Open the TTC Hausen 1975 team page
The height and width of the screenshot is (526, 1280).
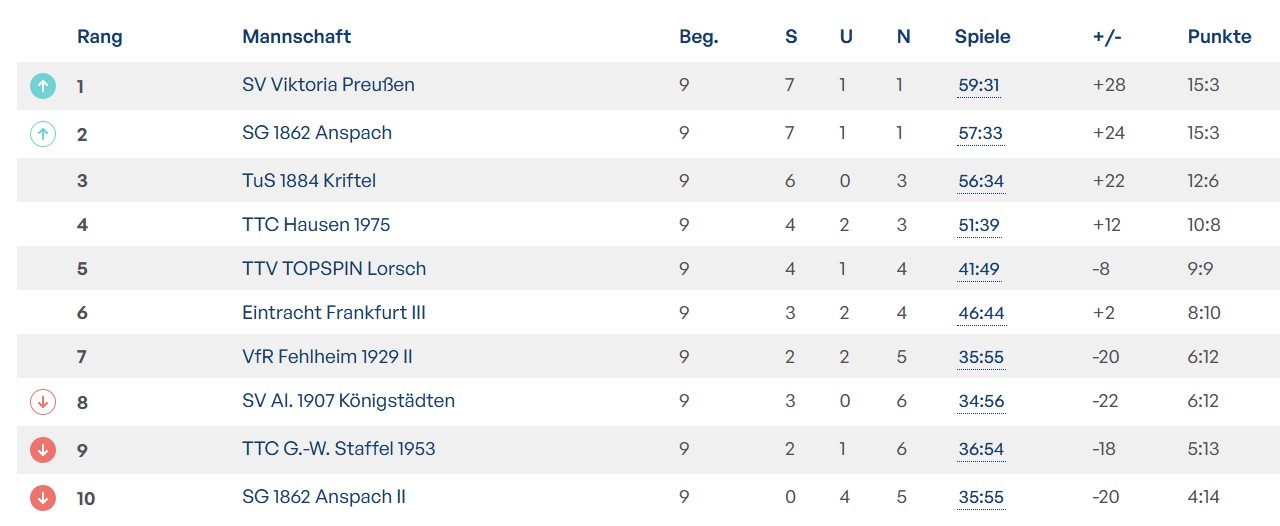coord(316,225)
